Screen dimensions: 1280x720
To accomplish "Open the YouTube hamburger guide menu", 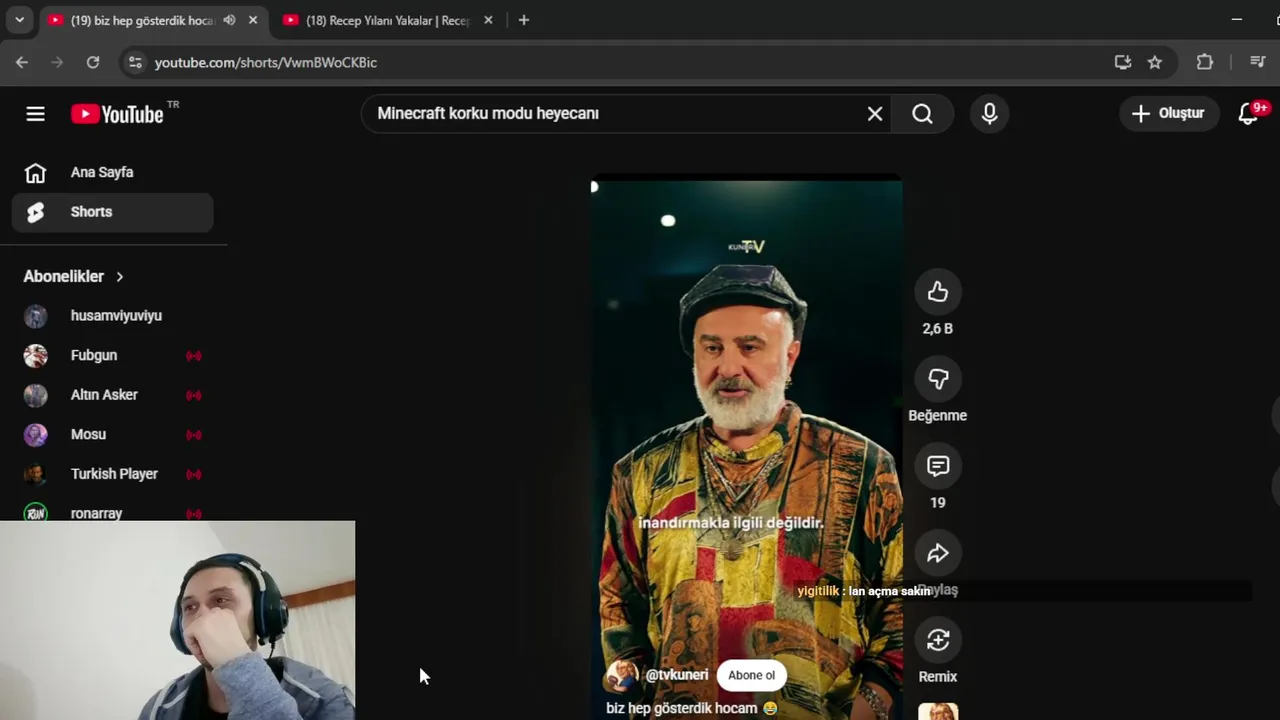I will click(x=36, y=114).
